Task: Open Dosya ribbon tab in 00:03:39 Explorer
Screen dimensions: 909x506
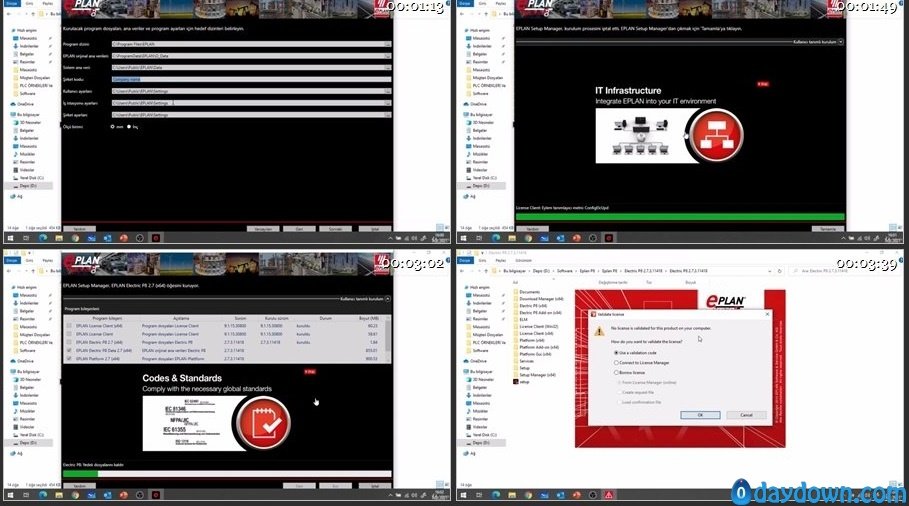Action: point(464,260)
